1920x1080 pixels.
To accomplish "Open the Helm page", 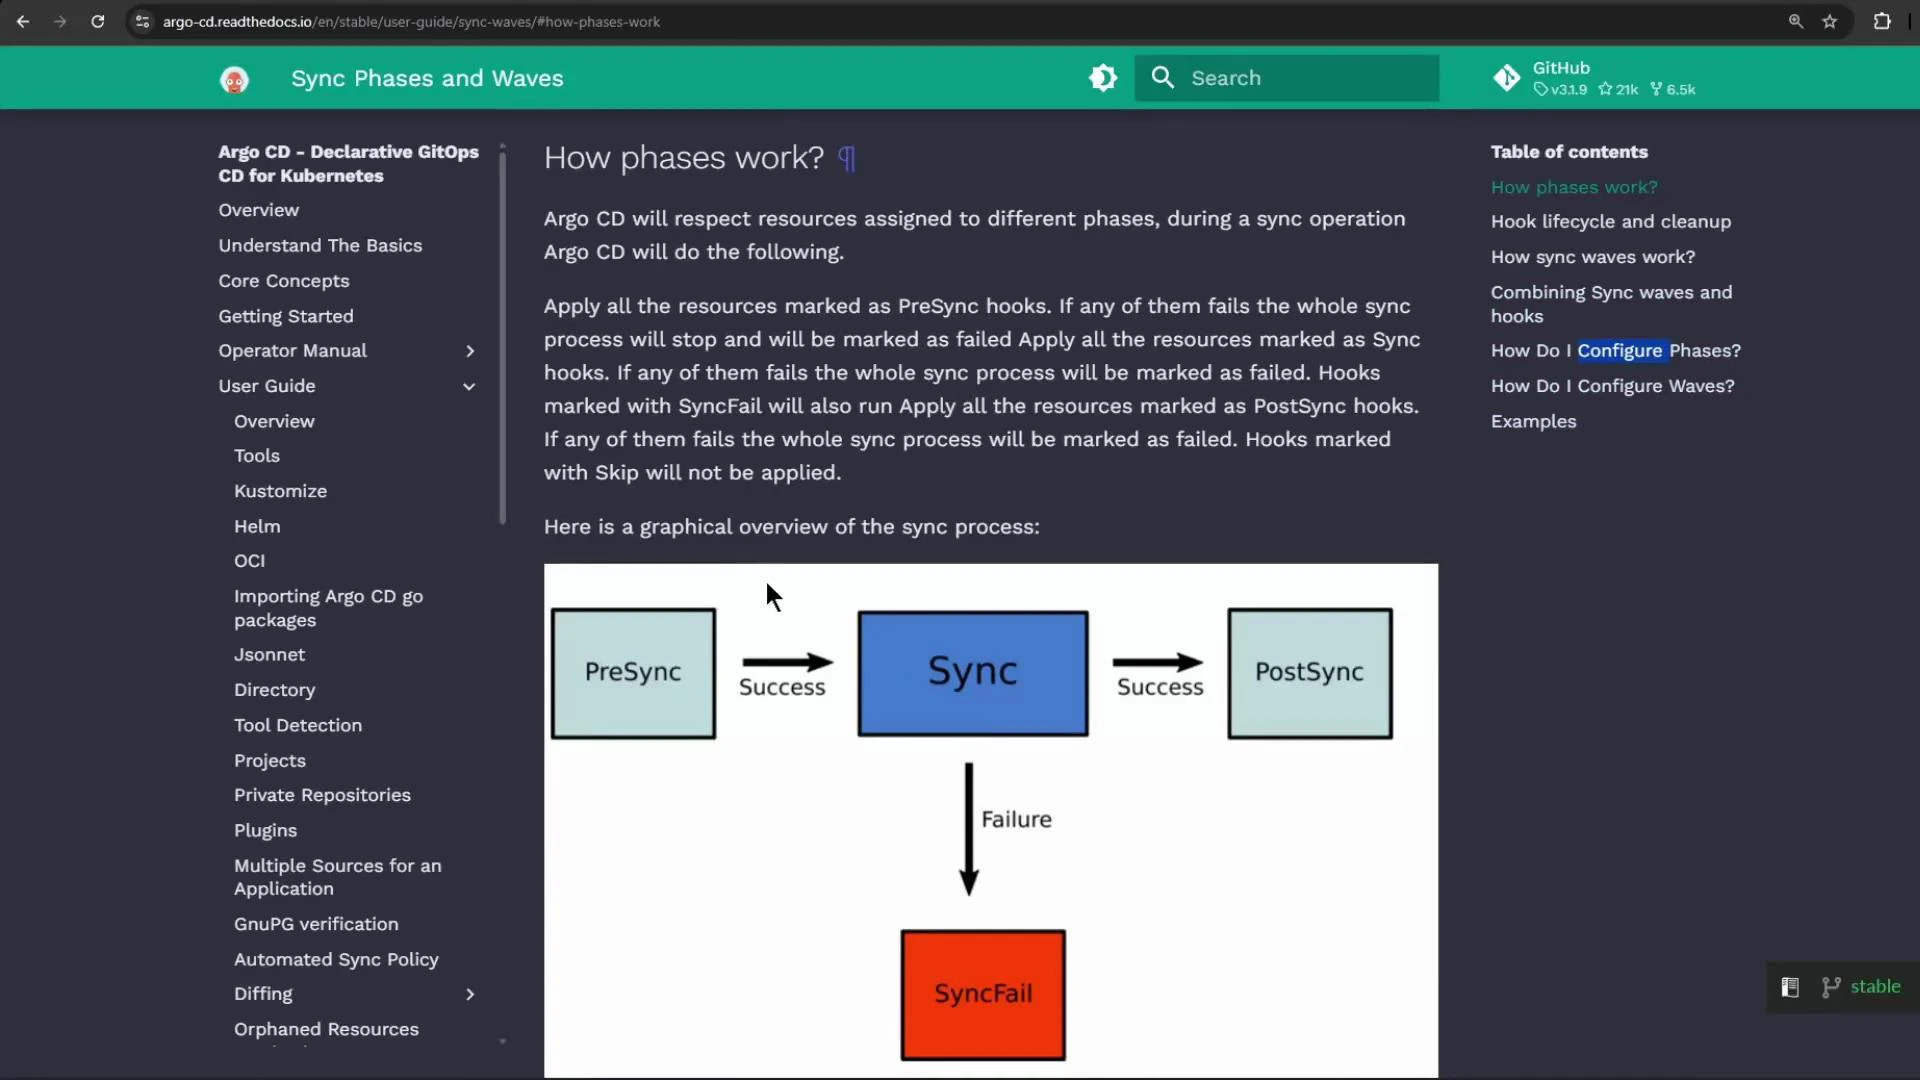I will pyautogui.click(x=257, y=527).
